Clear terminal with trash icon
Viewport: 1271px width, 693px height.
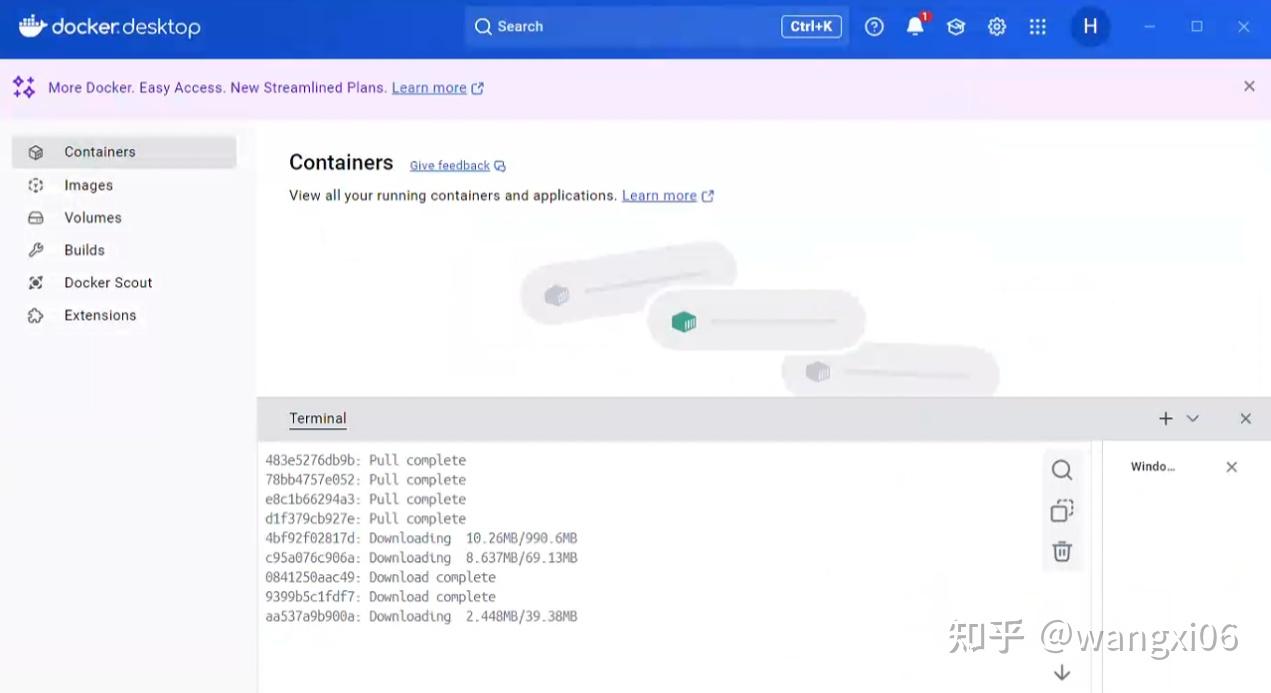click(1062, 551)
